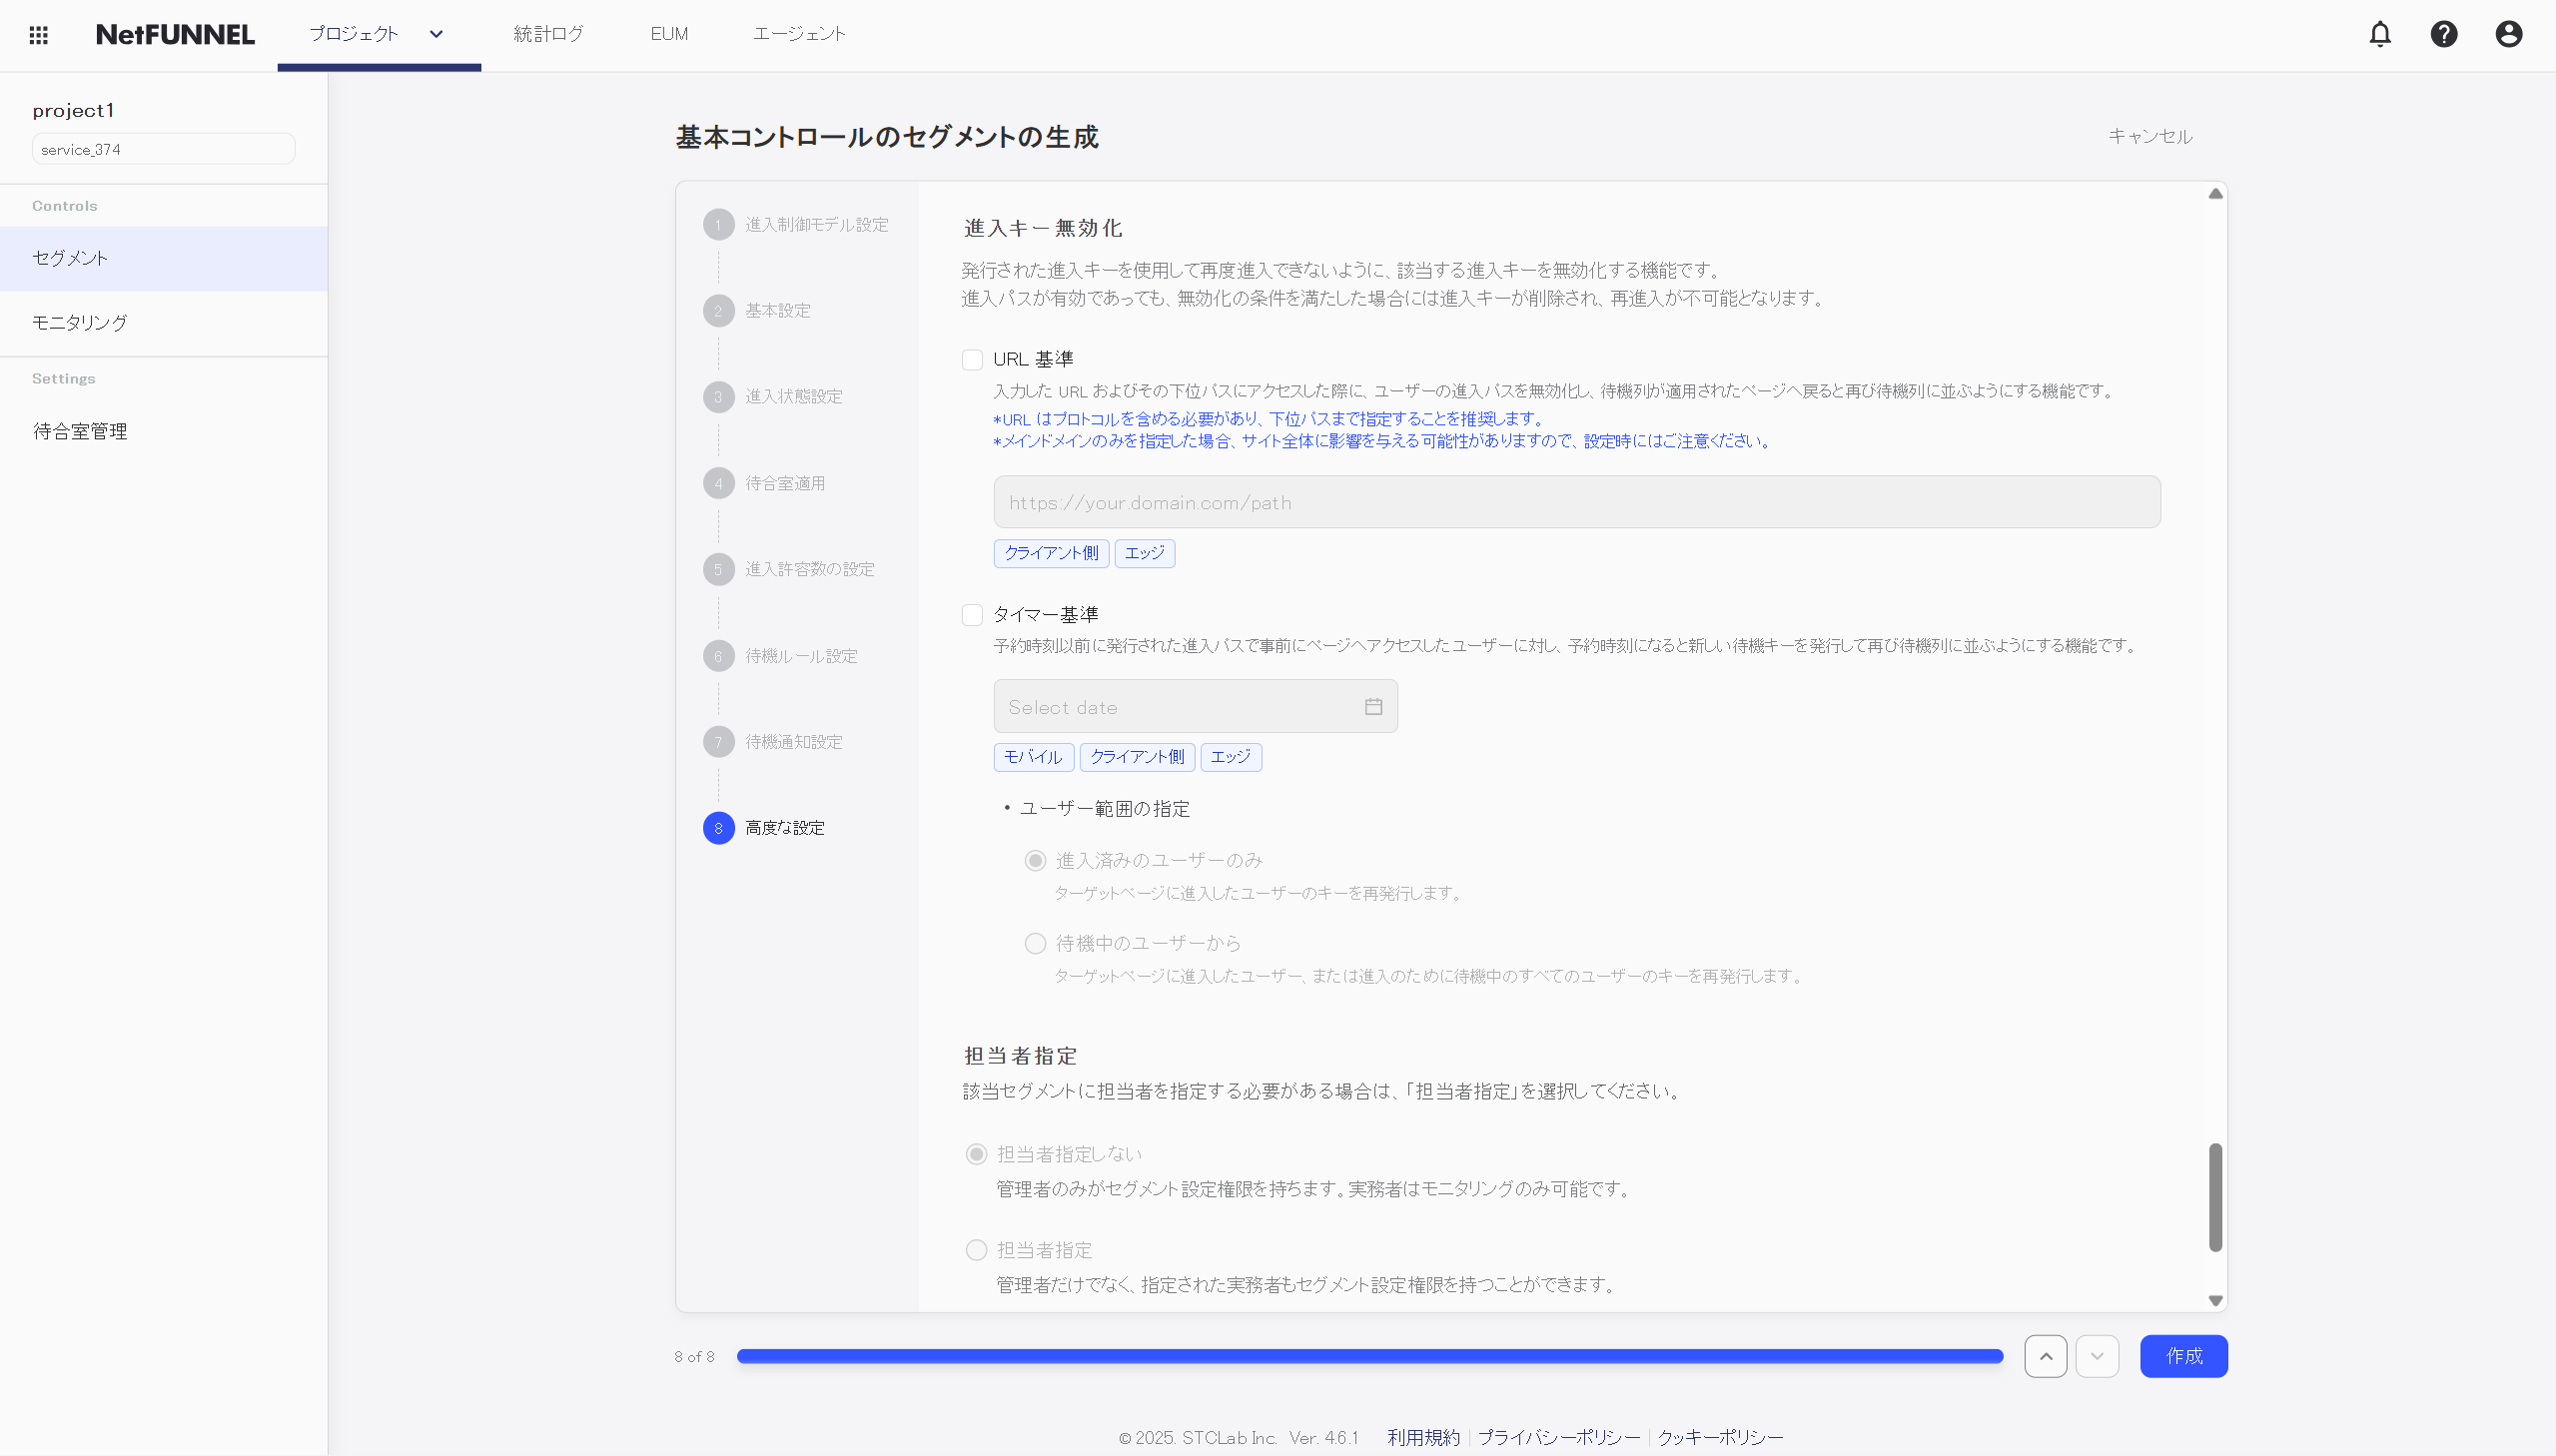Enable the タイマー基準 checkbox
This screenshot has height=1456, width=2556.
(x=972, y=614)
